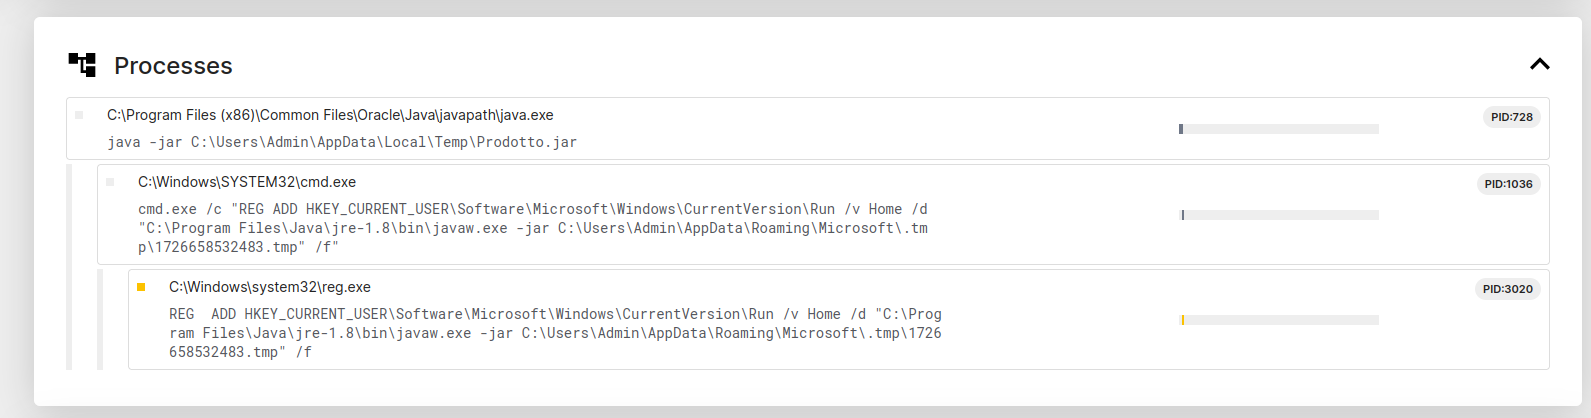This screenshot has height=418, width=1591.
Task: Click gray status square beside java.exe
Action: (x=79, y=115)
